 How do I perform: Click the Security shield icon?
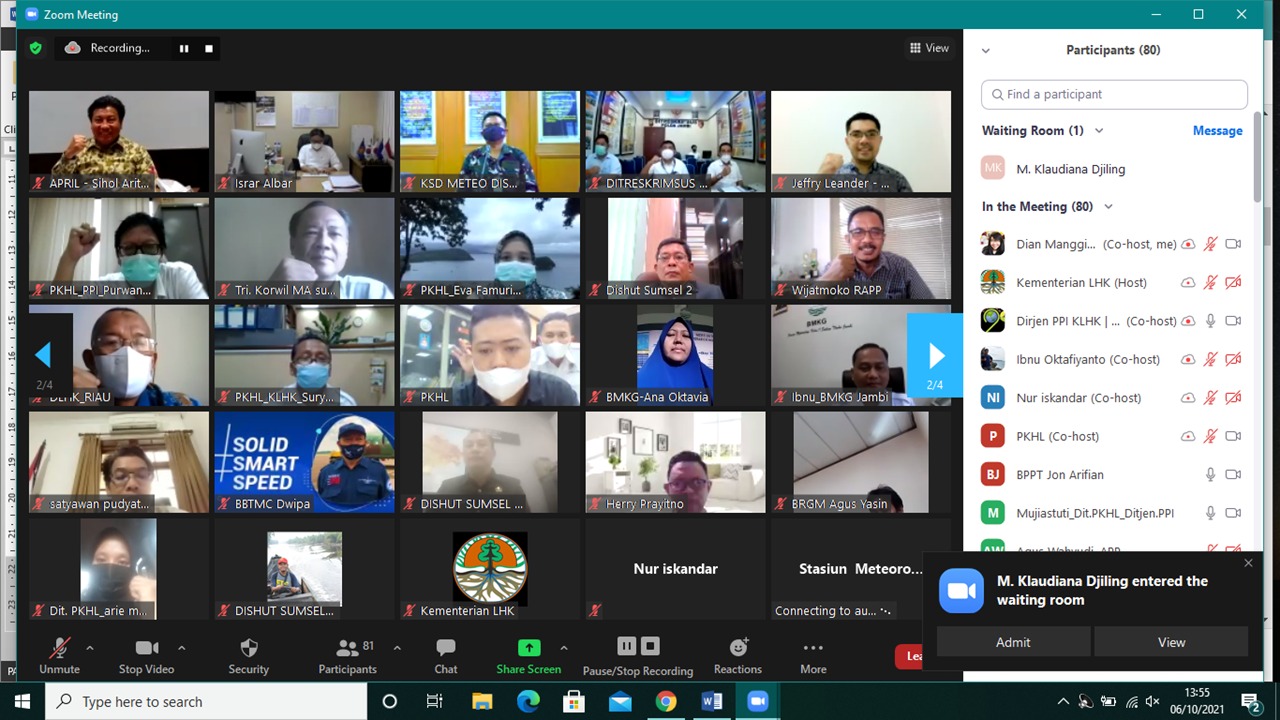(x=249, y=648)
